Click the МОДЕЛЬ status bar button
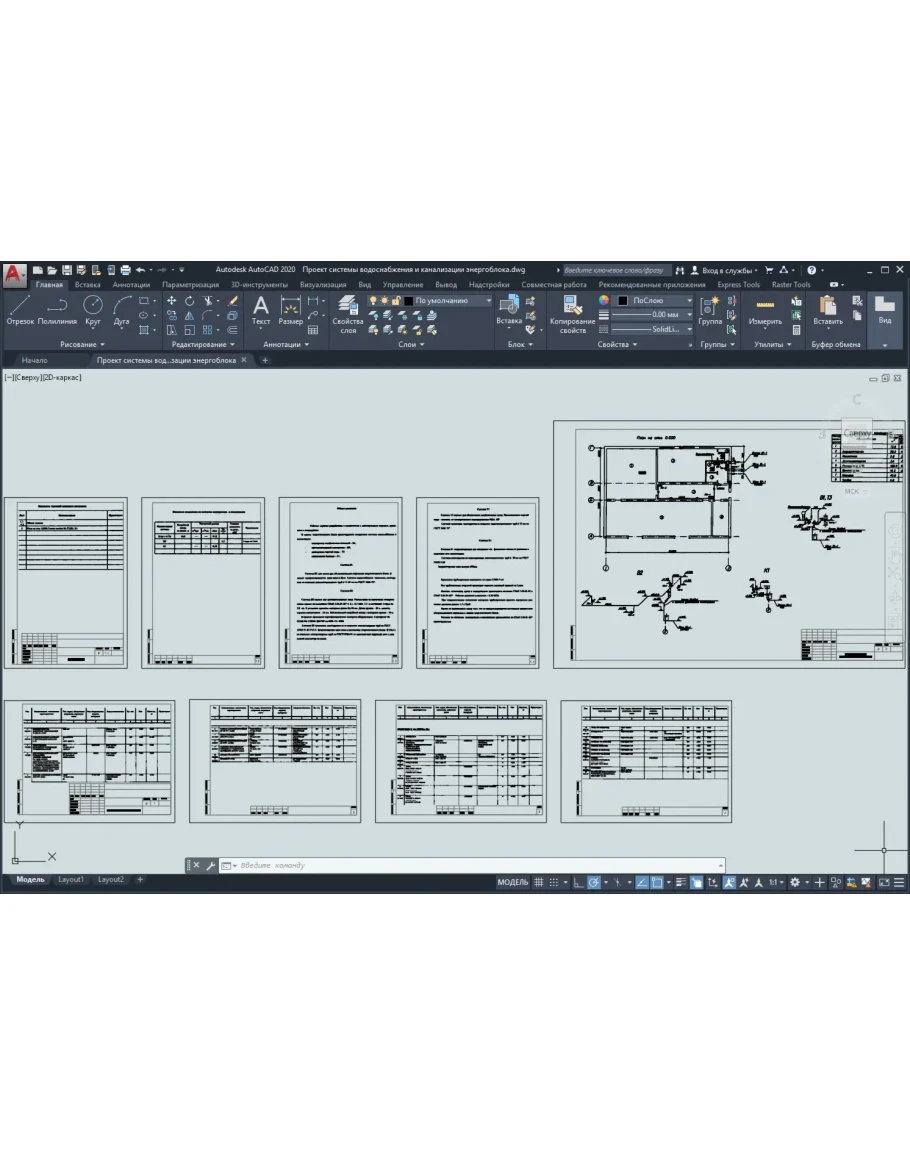This screenshot has width=910, height=1155. [x=512, y=882]
